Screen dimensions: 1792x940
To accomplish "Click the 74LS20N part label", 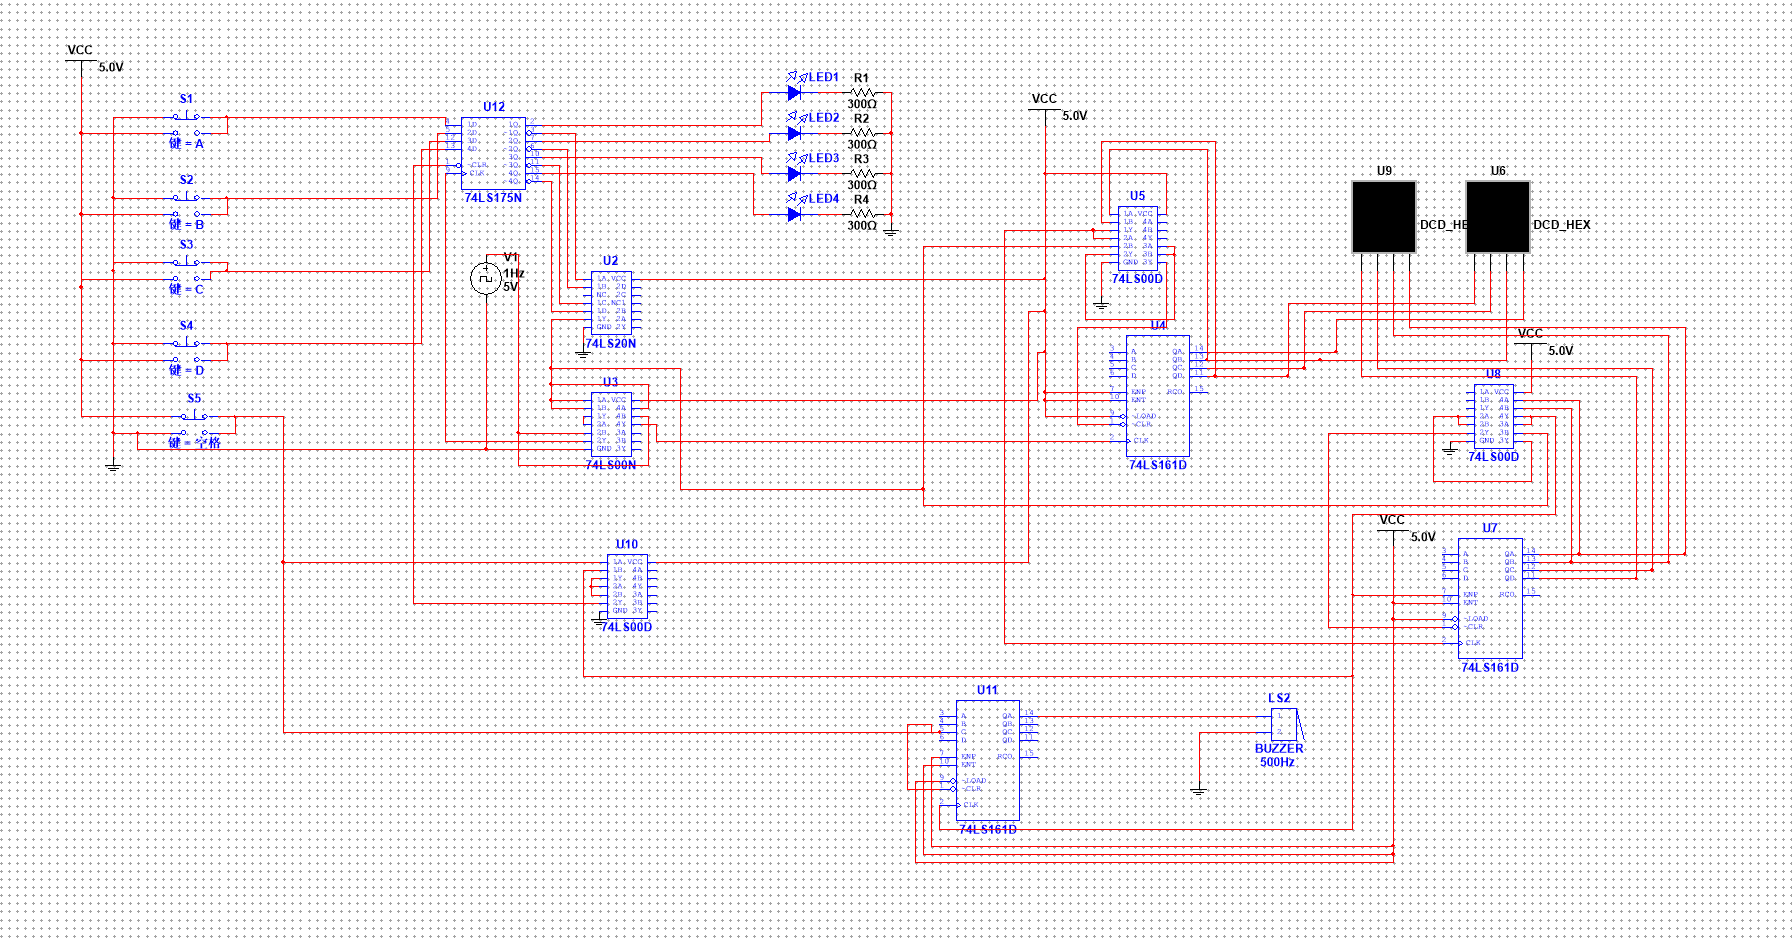I will click(x=611, y=343).
